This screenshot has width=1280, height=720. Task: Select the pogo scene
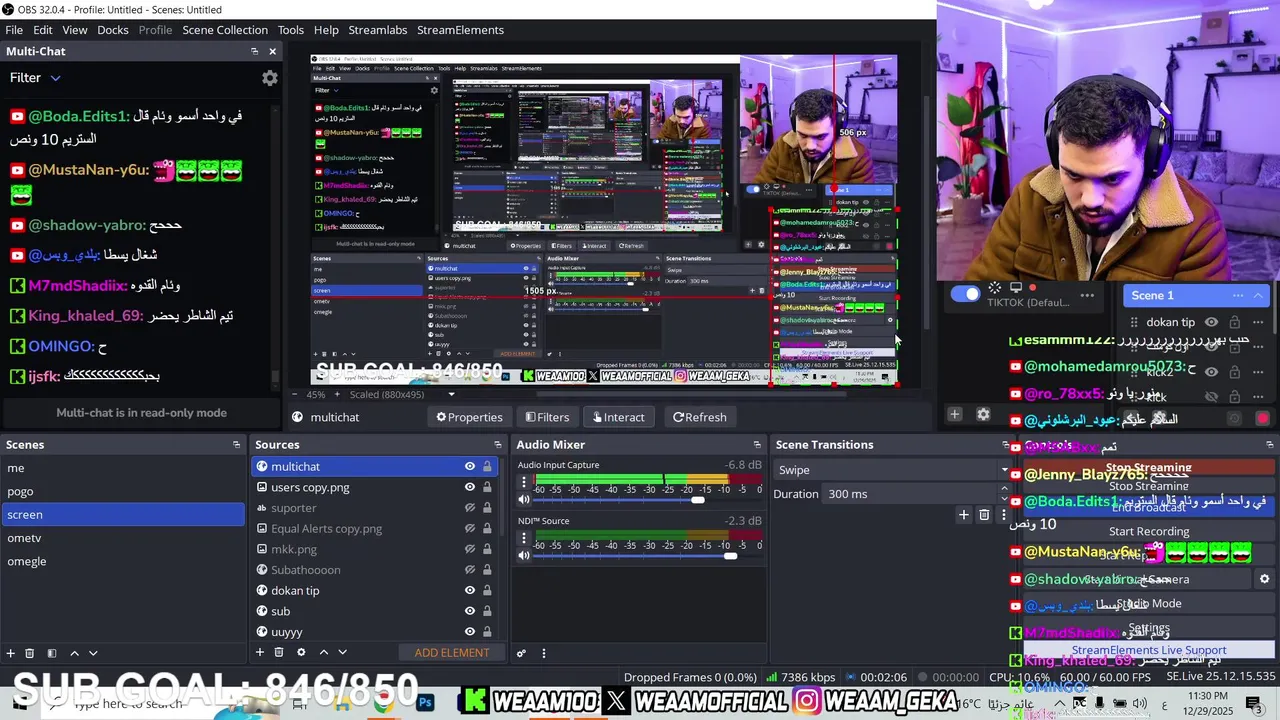coord(122,491)
